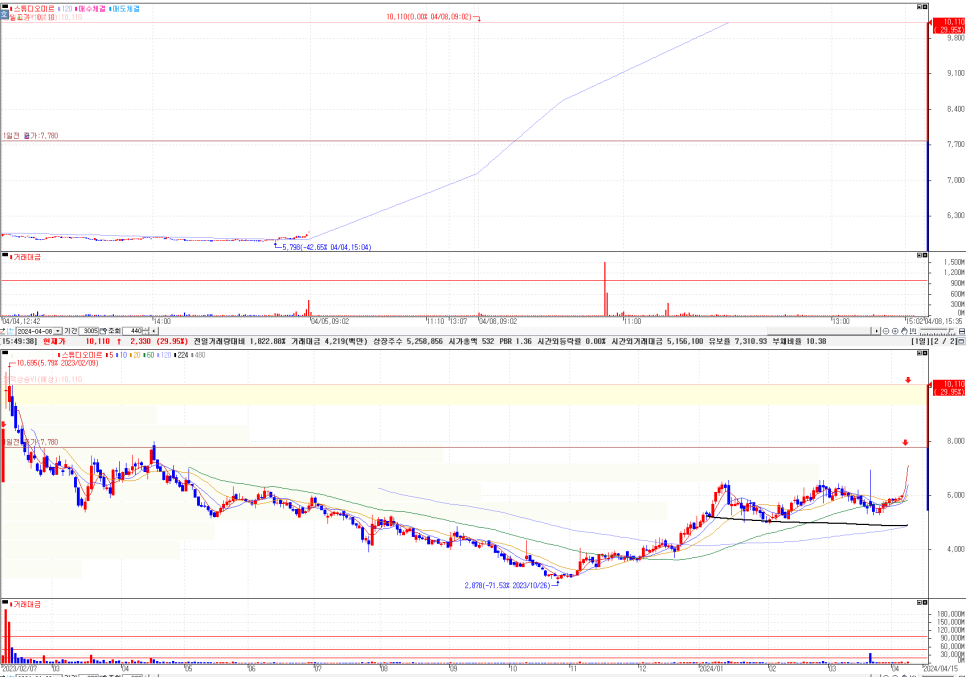Screen dimensions: 966x677
Task: Click the window layout icon beside [2 / 2]
Action: coord(962,341)
